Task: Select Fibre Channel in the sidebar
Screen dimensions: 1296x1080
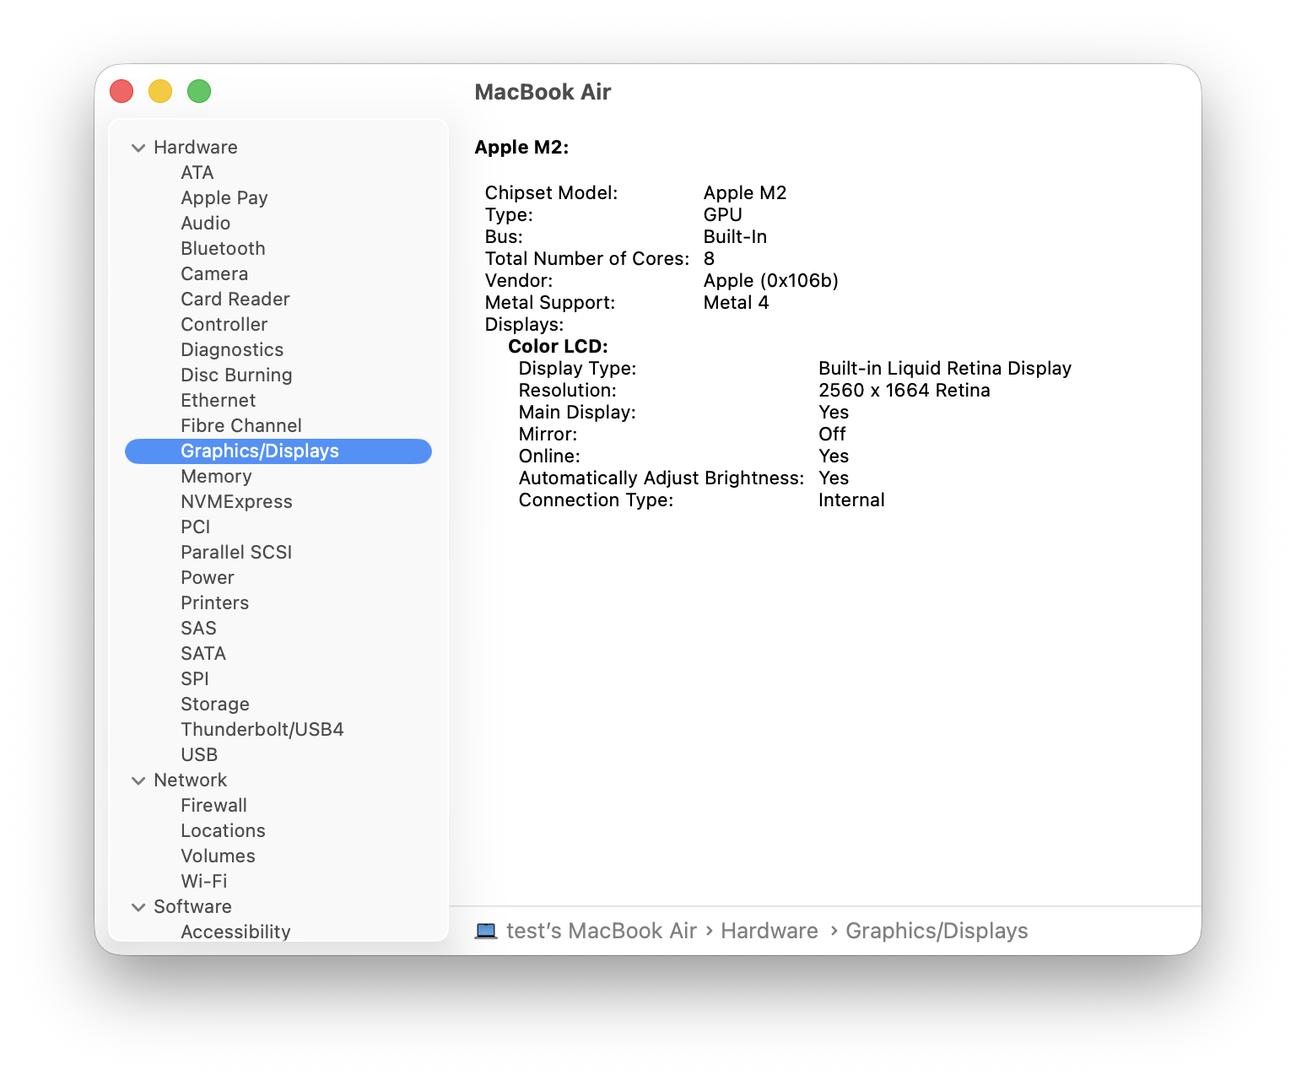Action: 241,426
